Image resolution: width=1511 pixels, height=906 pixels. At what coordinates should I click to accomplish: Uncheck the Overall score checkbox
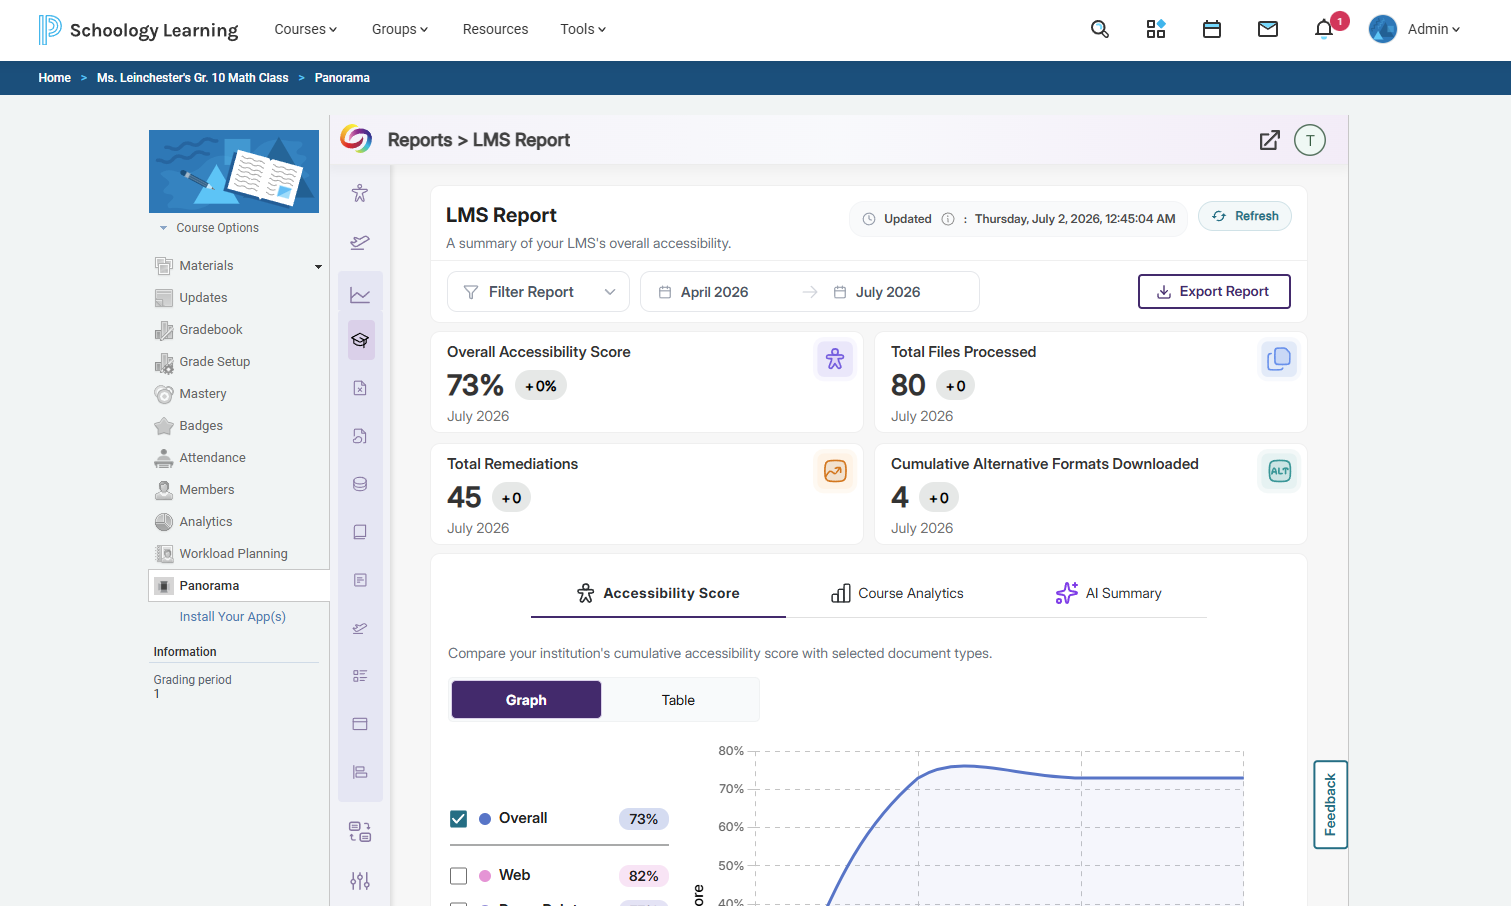click(x=458, y=818)
